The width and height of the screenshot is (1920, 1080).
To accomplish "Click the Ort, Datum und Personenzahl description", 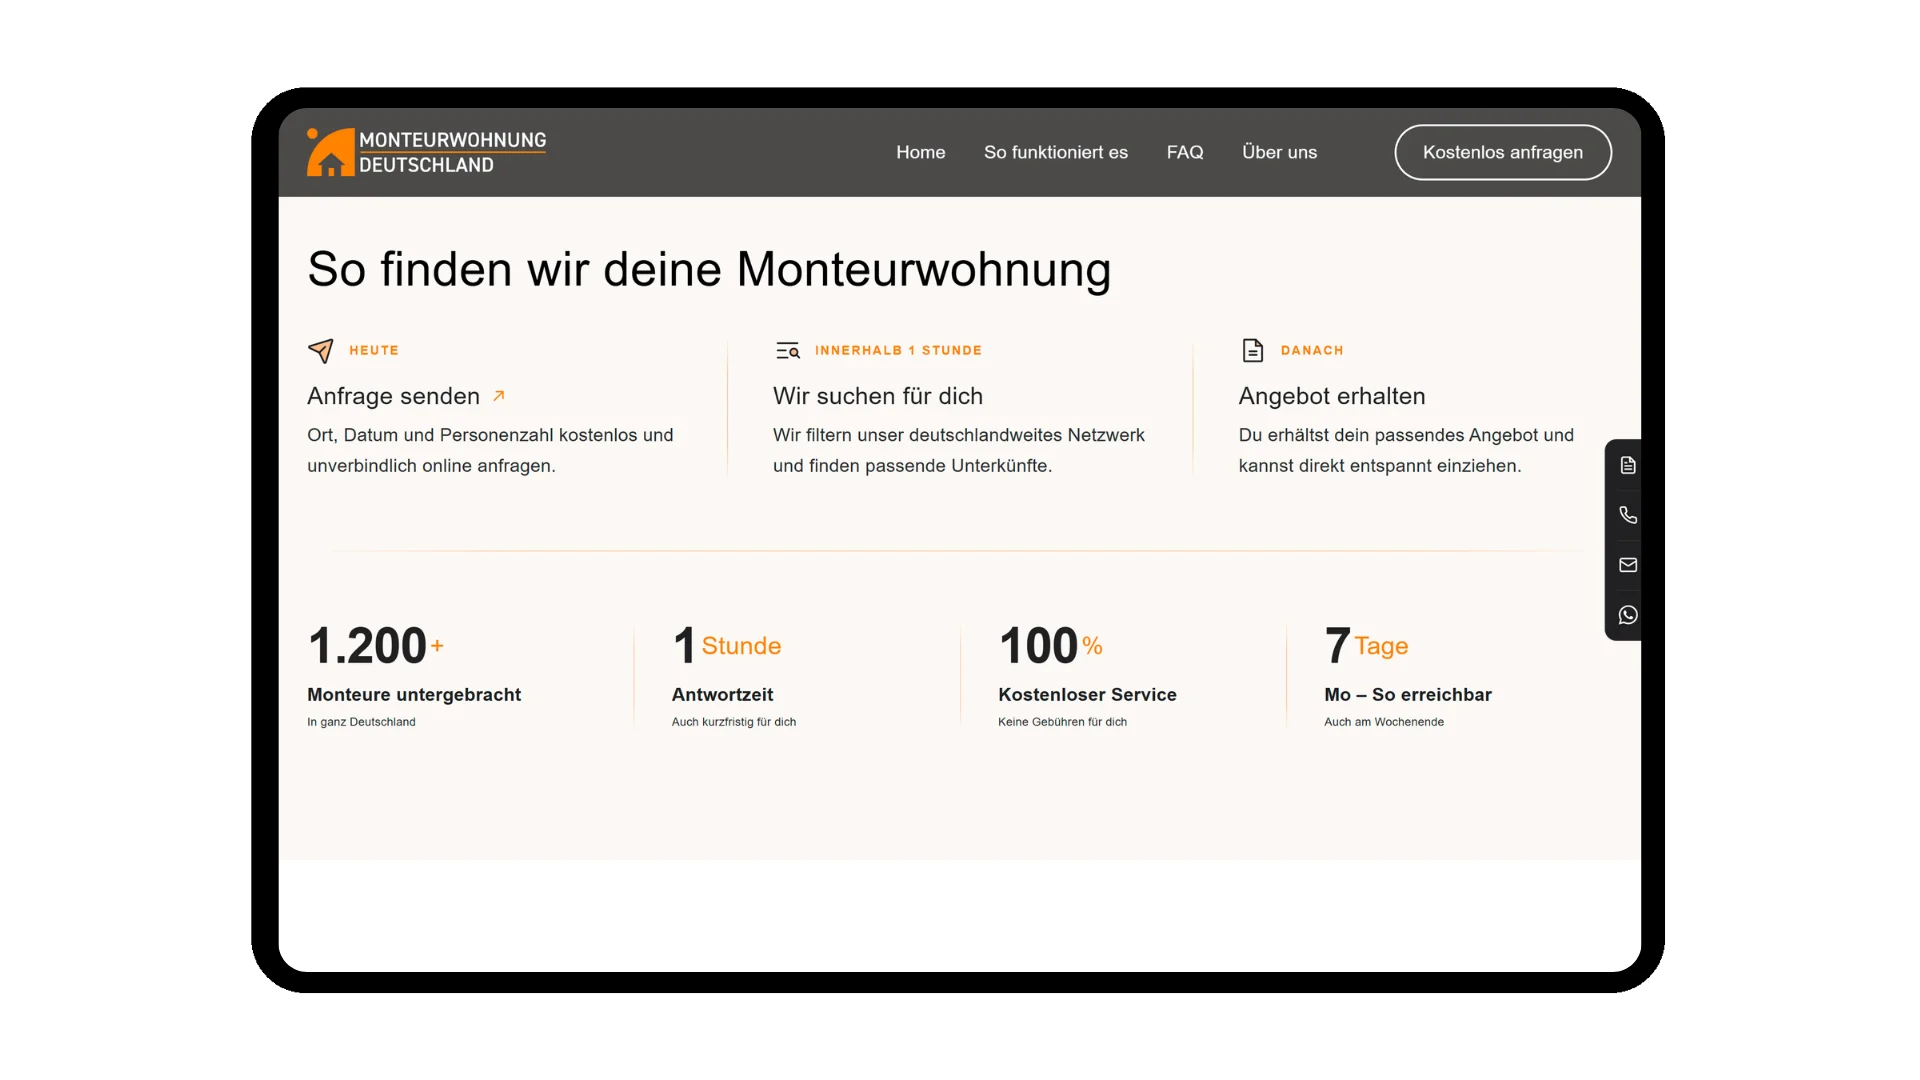I will point(490,450).
